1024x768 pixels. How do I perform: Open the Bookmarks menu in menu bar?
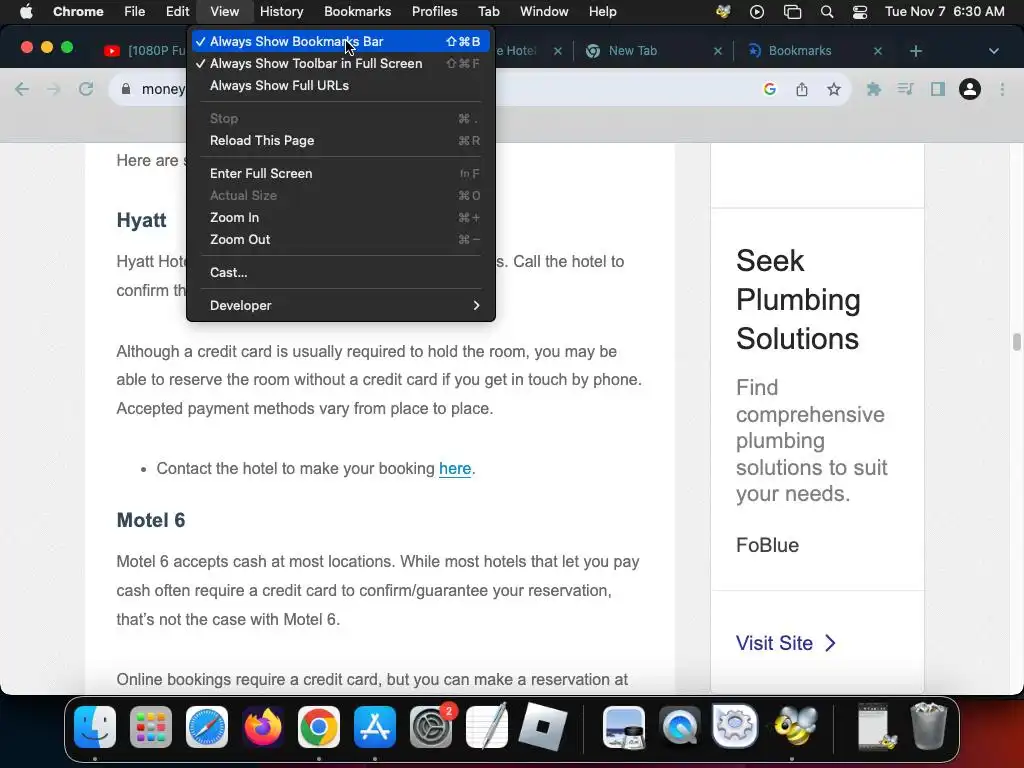(357, 12)
